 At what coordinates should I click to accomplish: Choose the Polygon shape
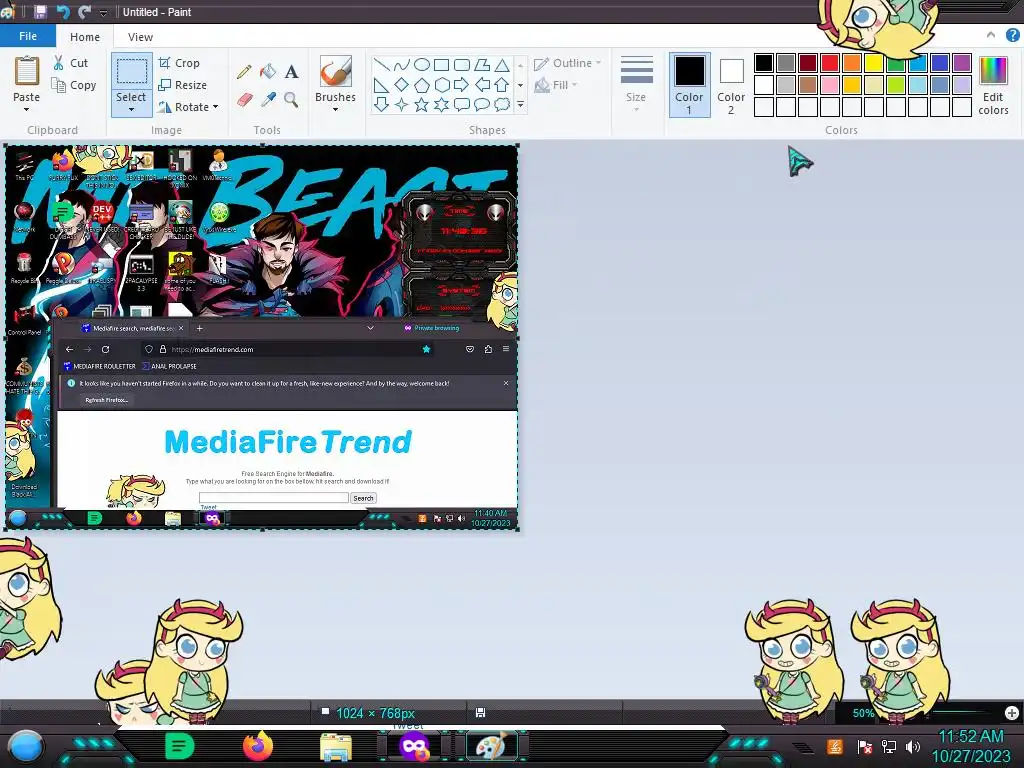[x=482, y=65]
